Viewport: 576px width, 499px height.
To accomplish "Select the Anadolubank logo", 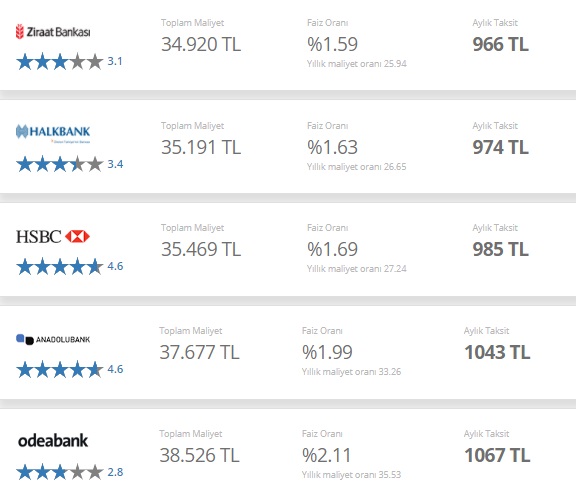I will tap(53, 339).
